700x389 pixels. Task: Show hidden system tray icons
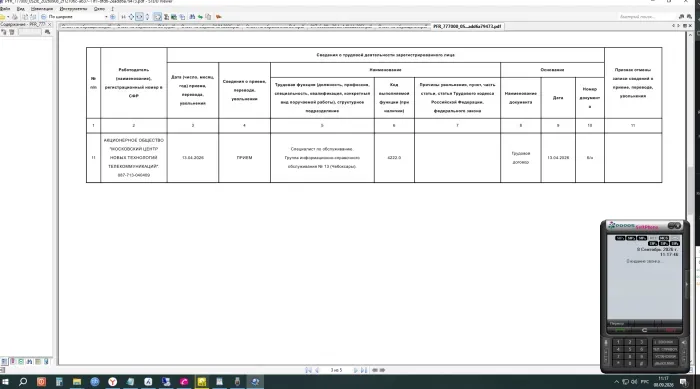617,382
